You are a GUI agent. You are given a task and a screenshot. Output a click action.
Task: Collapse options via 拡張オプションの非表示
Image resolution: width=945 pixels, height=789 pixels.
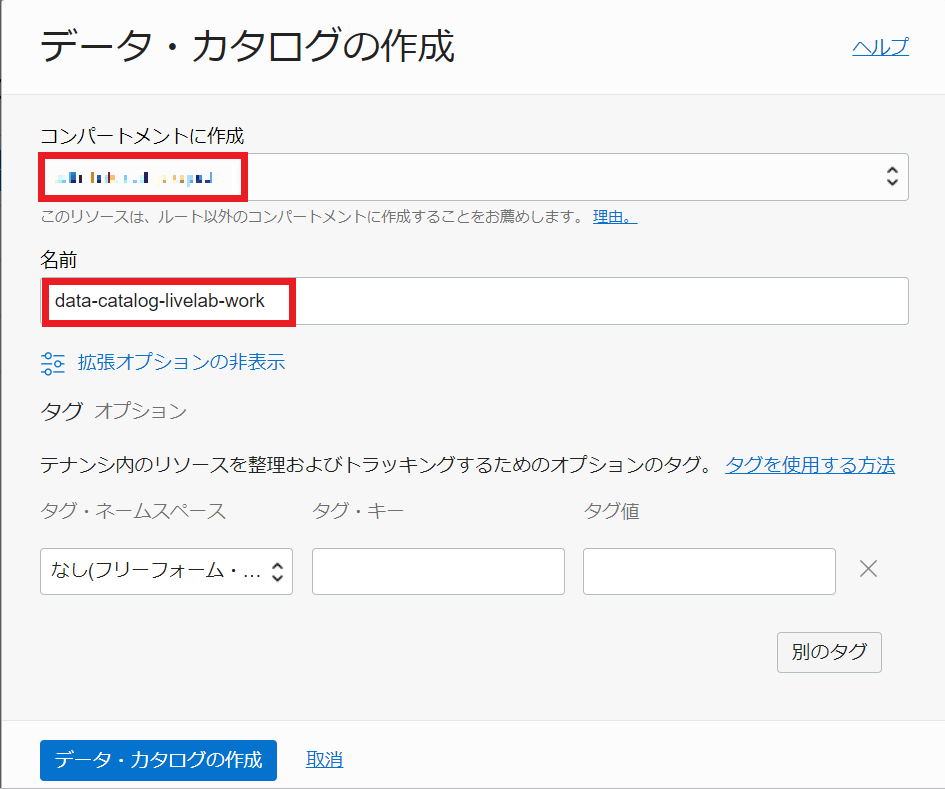tap(181, 362)
